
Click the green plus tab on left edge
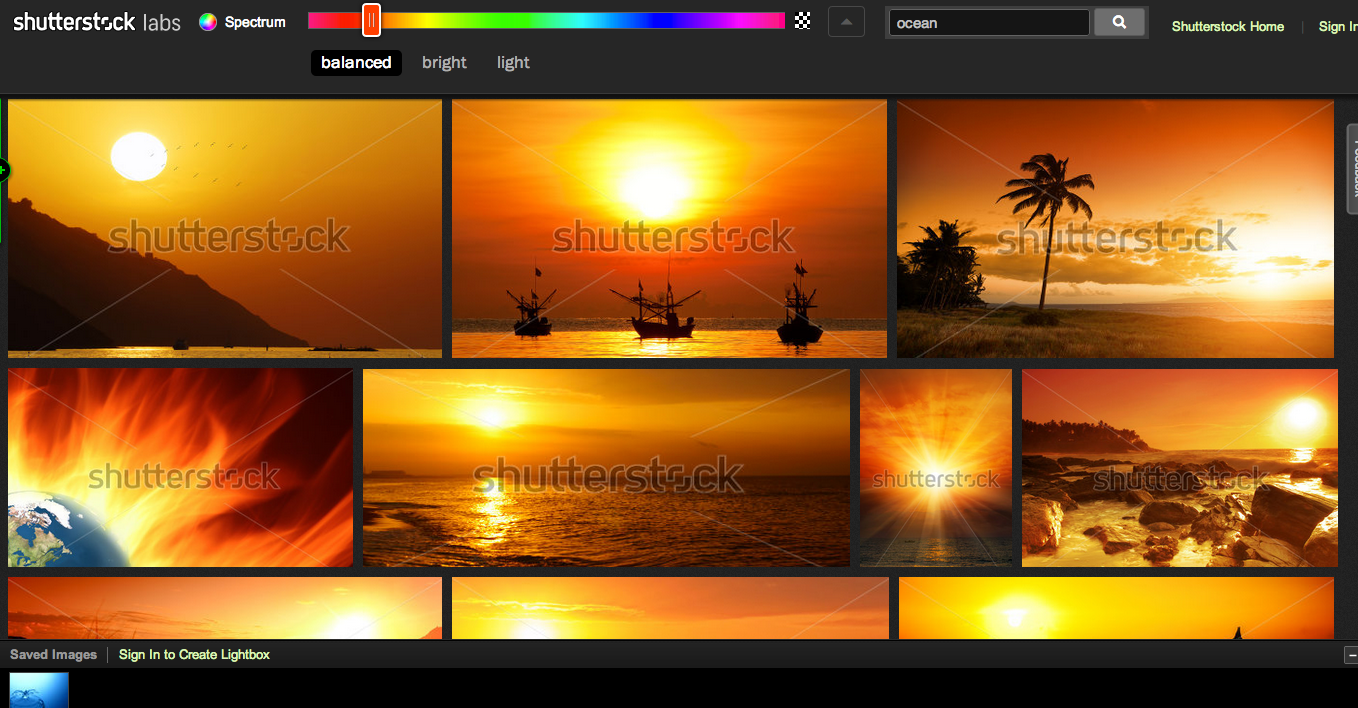pyautogui.click(x=3, y=171)
